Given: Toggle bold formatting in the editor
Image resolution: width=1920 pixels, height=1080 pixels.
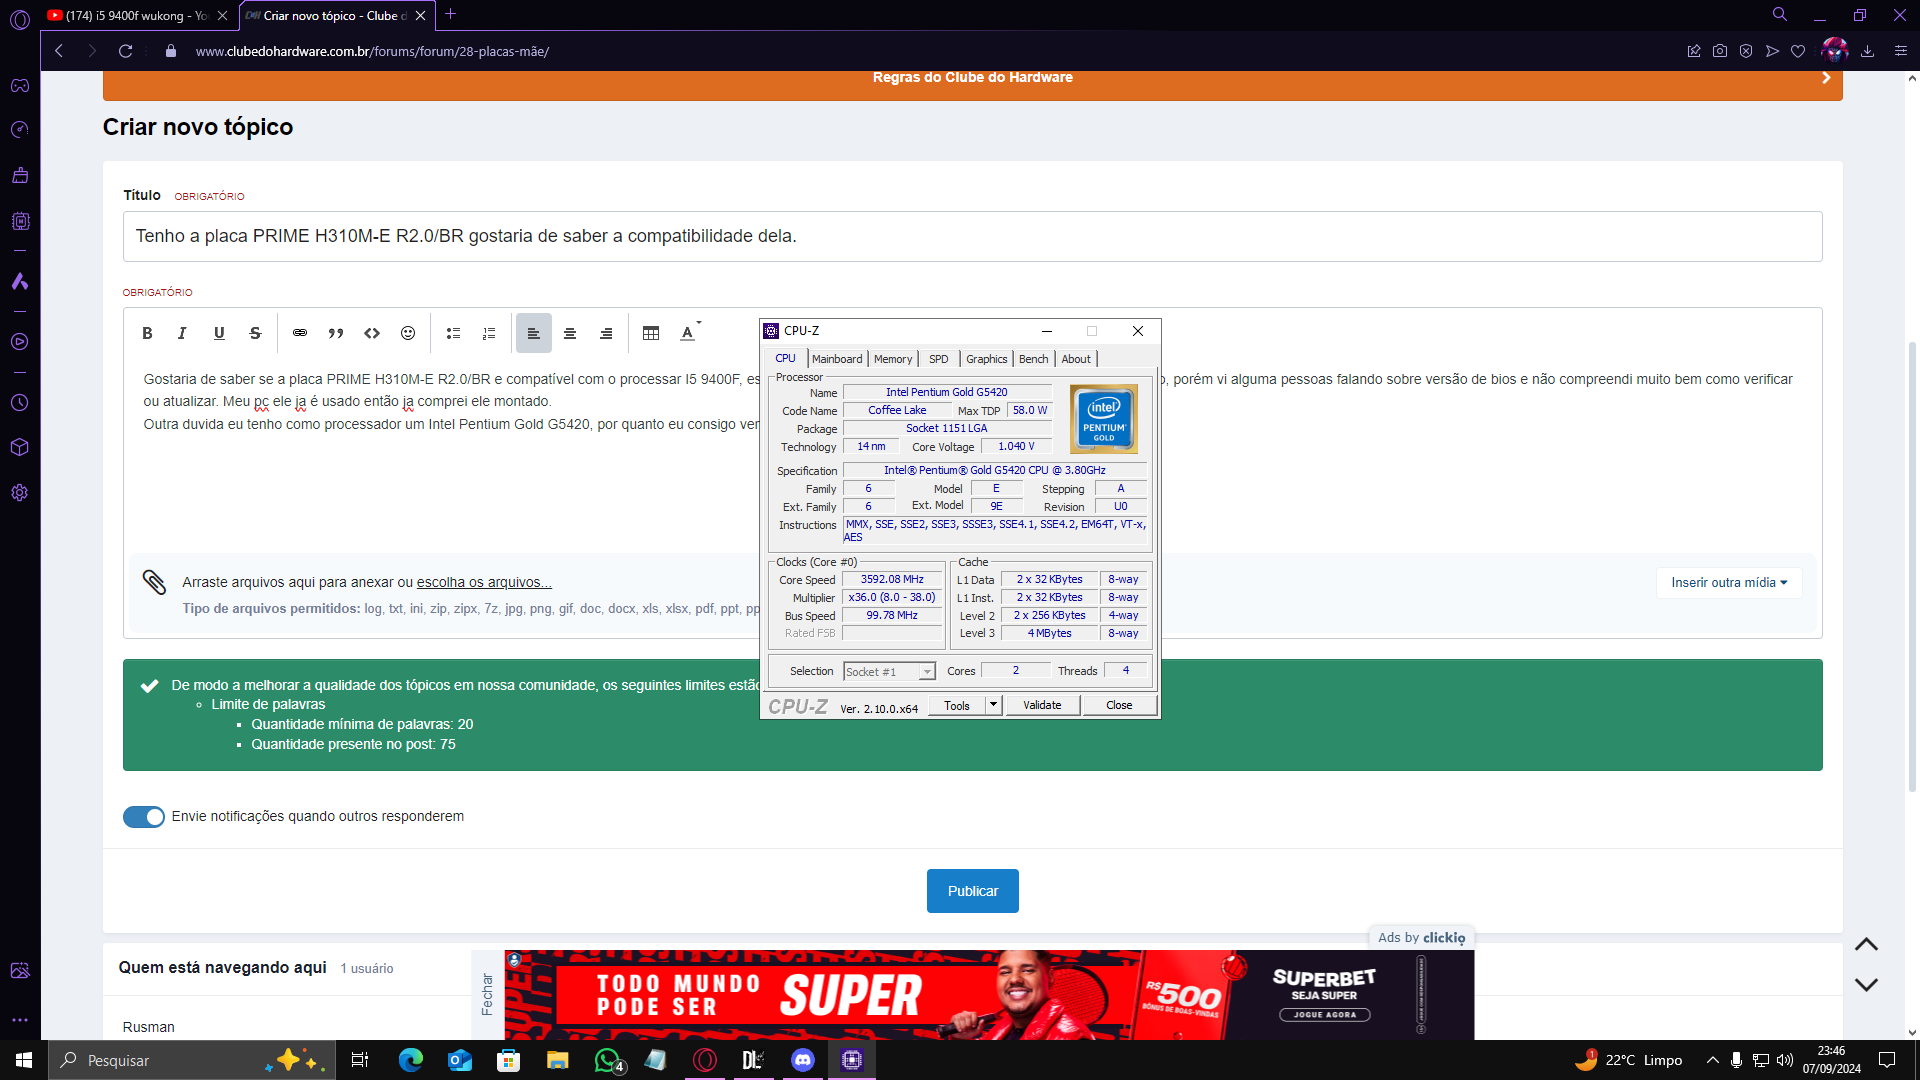Looking at the screenshot, I should coord(147,333).
